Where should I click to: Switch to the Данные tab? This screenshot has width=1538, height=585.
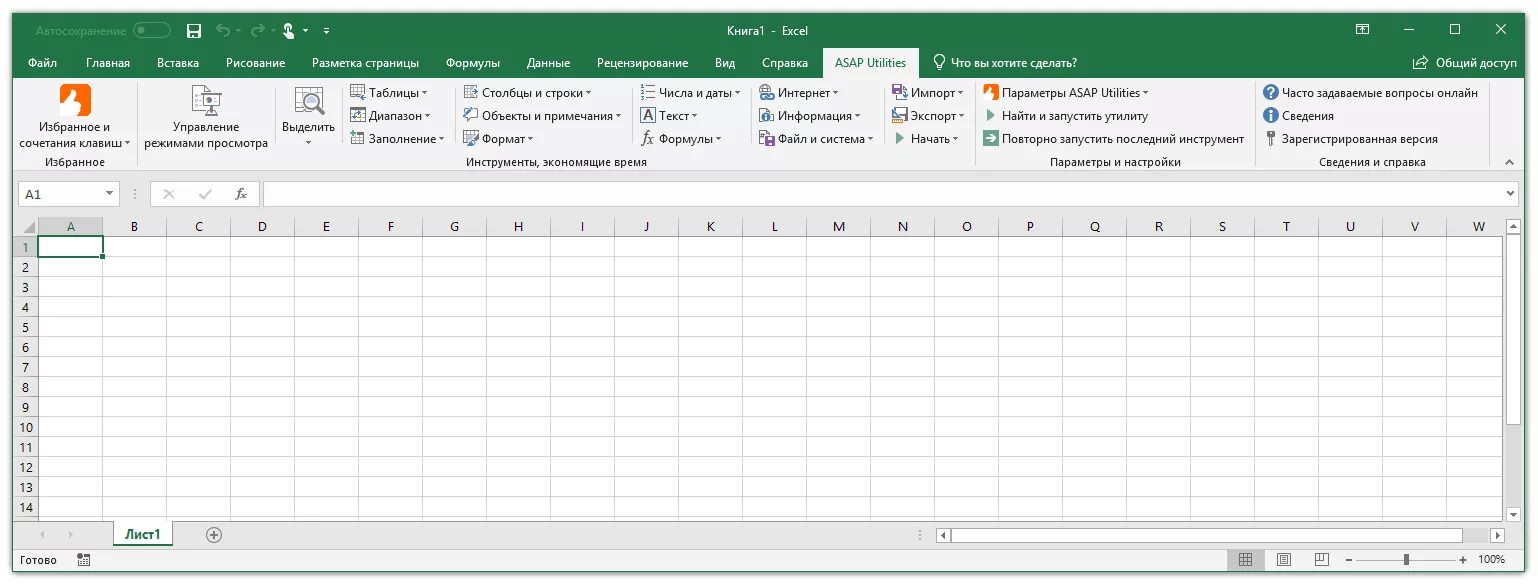(x=548, y=63)
